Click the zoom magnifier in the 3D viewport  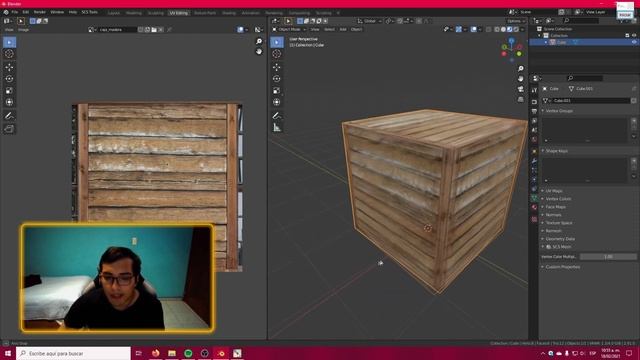pyautogui.click(x=520, y=69)
